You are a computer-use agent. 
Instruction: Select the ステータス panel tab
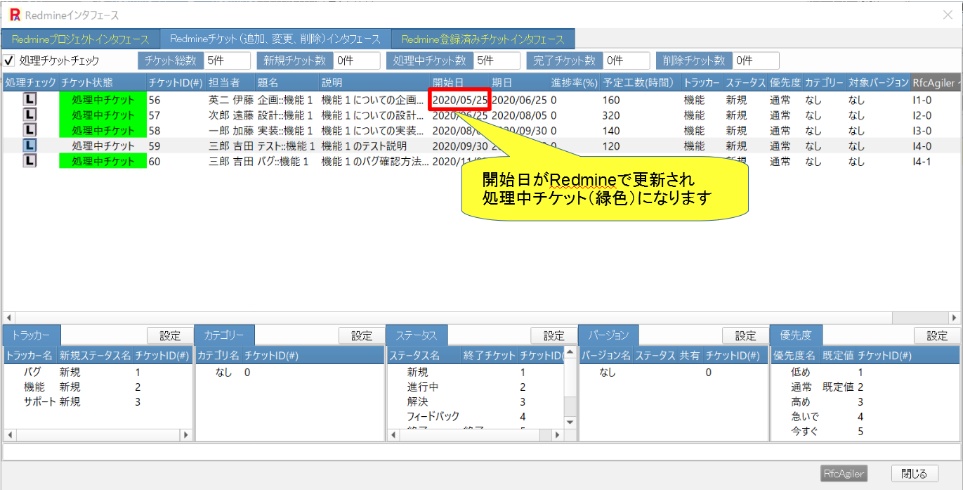(x=417, y=335)
